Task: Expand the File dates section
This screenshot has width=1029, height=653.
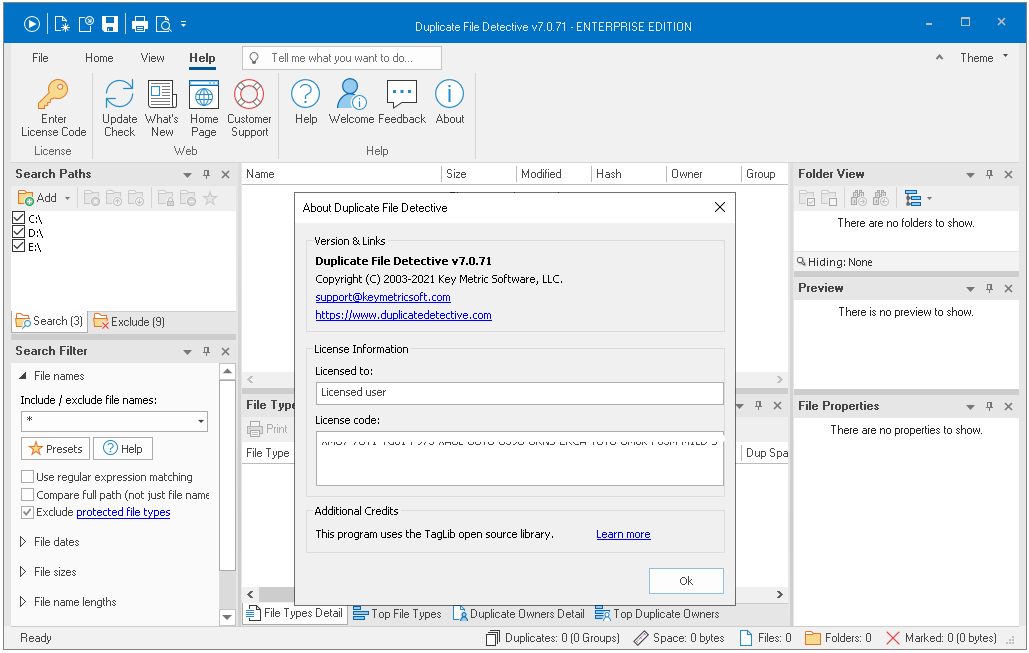Action: point(23,542)
